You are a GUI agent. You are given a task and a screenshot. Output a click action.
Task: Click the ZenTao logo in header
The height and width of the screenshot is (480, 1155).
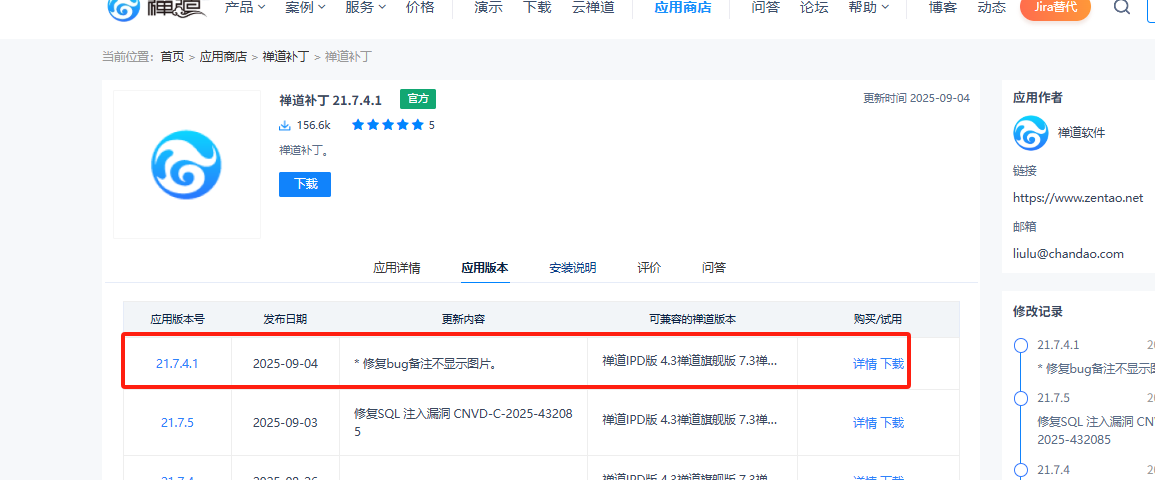pyautogui.click(x=157, y=10)
